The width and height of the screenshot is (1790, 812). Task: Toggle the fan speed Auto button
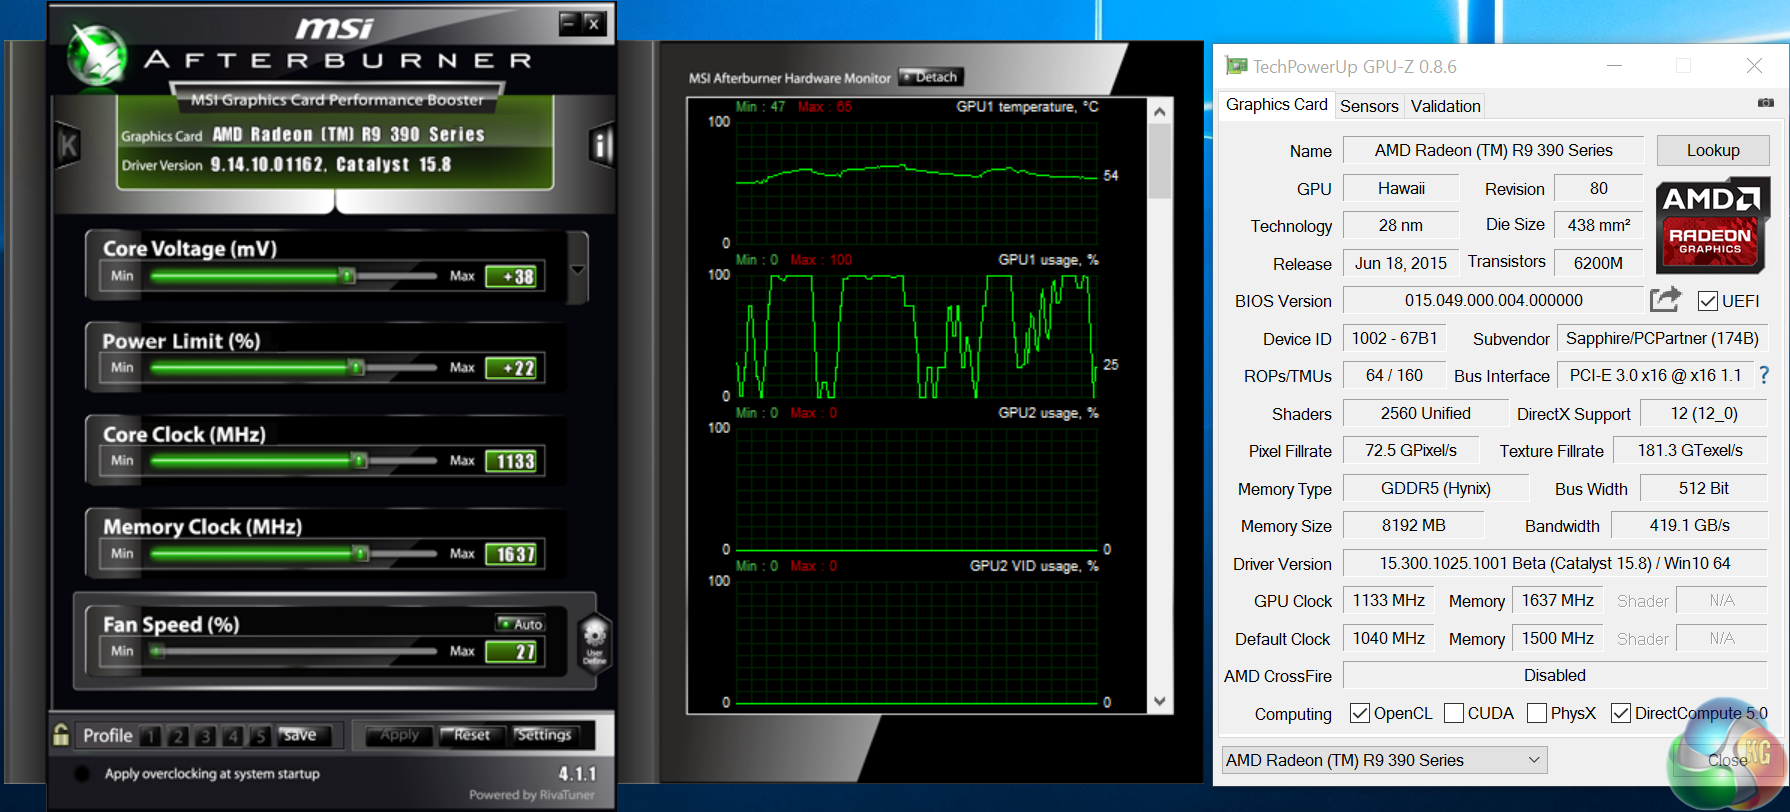tap(521, 624)
